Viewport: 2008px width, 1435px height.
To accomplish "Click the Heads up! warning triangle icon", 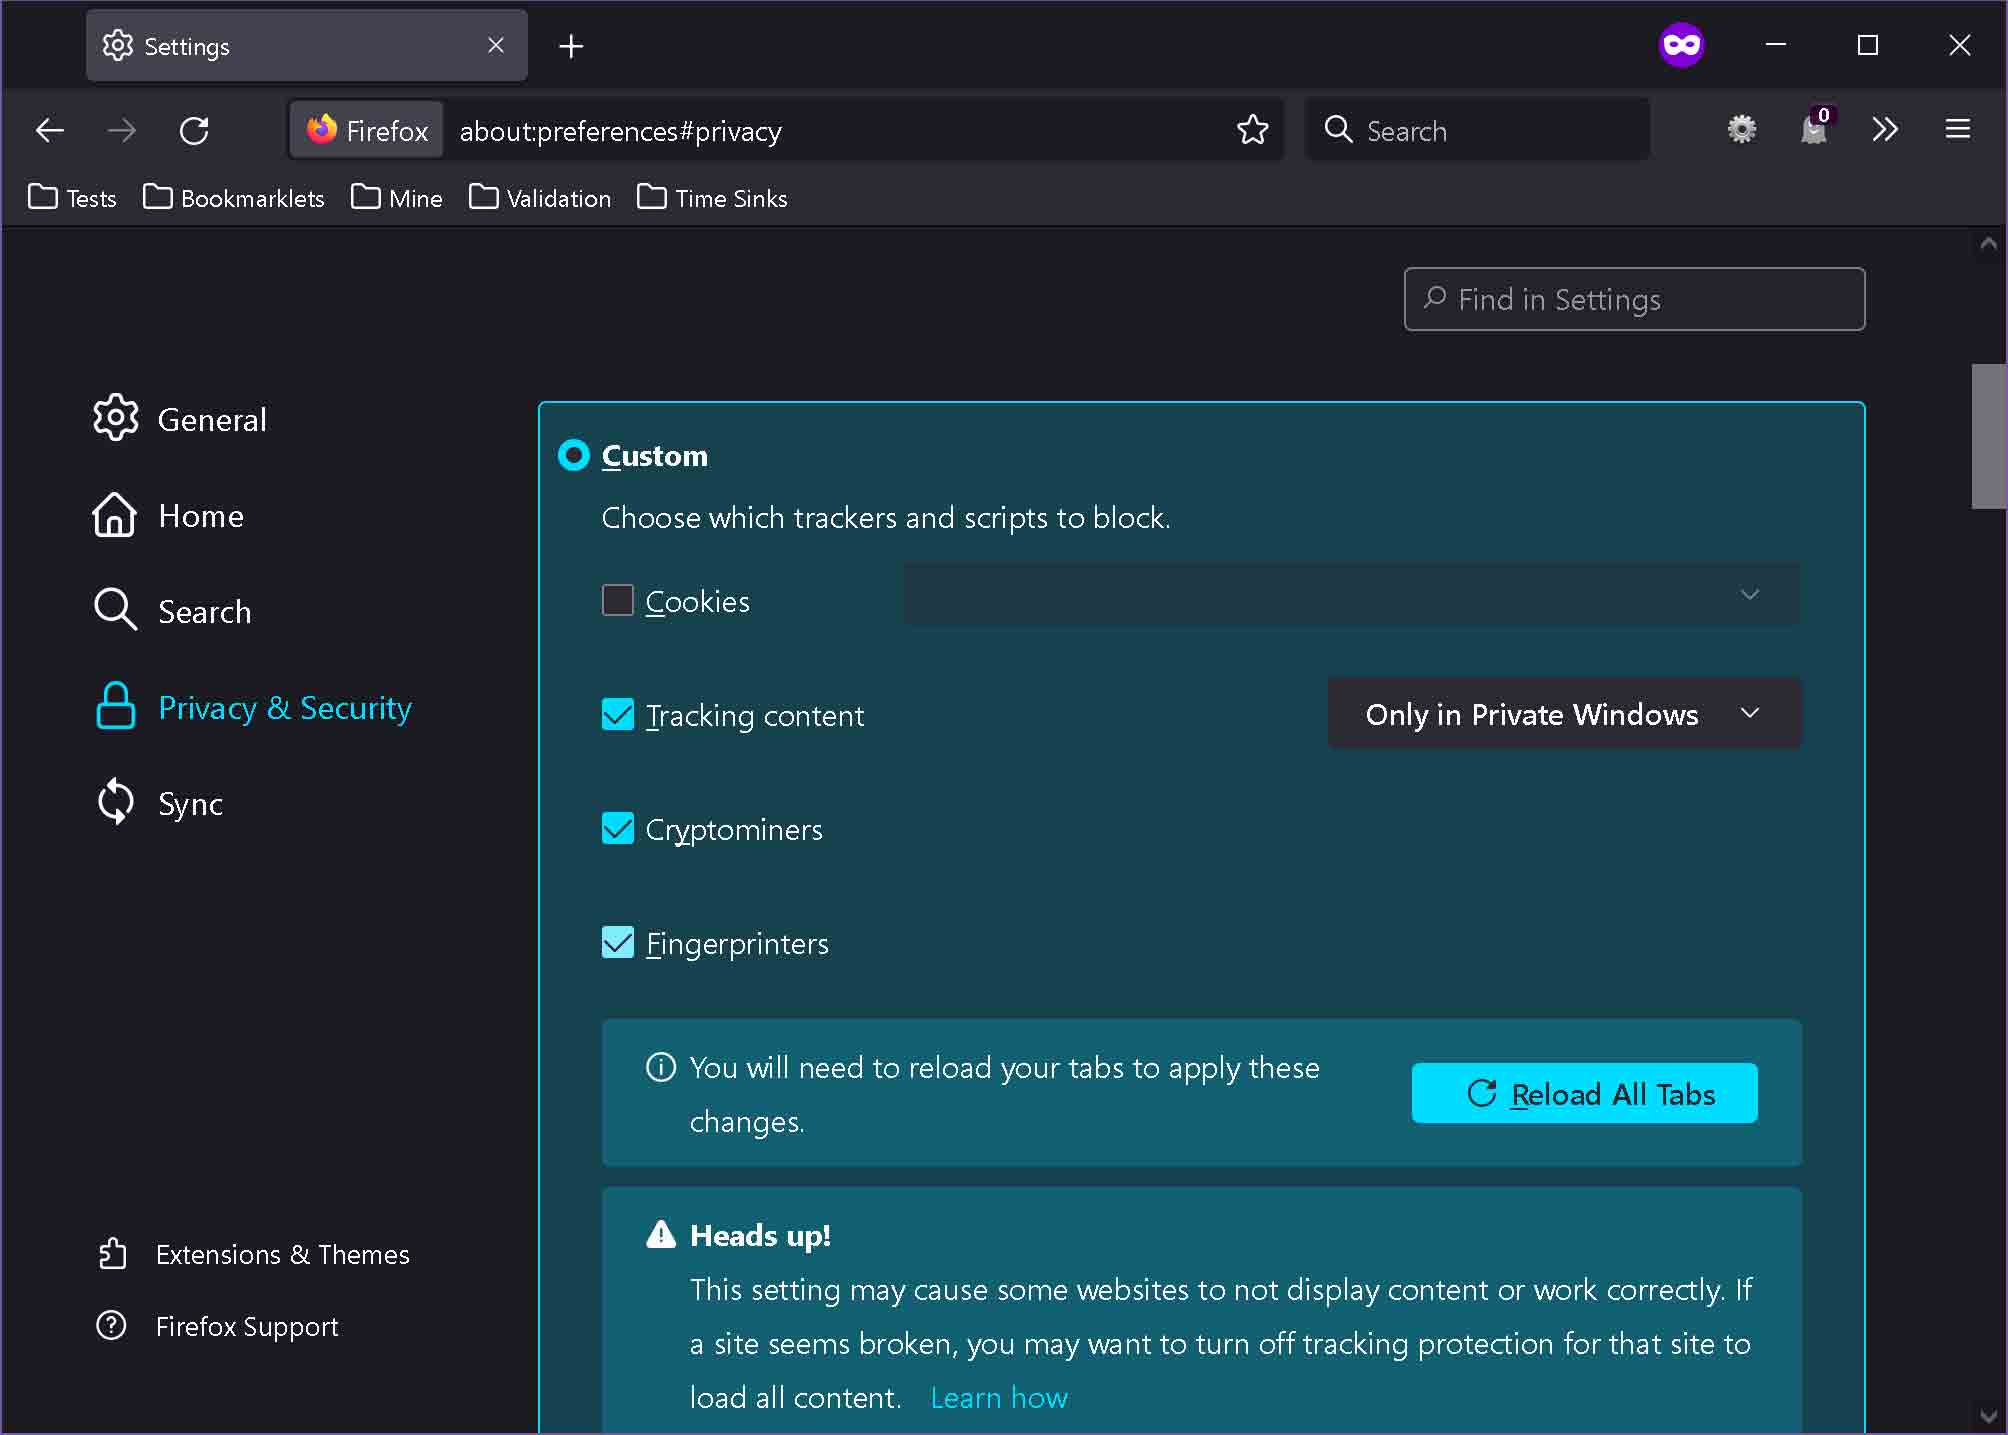I will [661, 1235].
